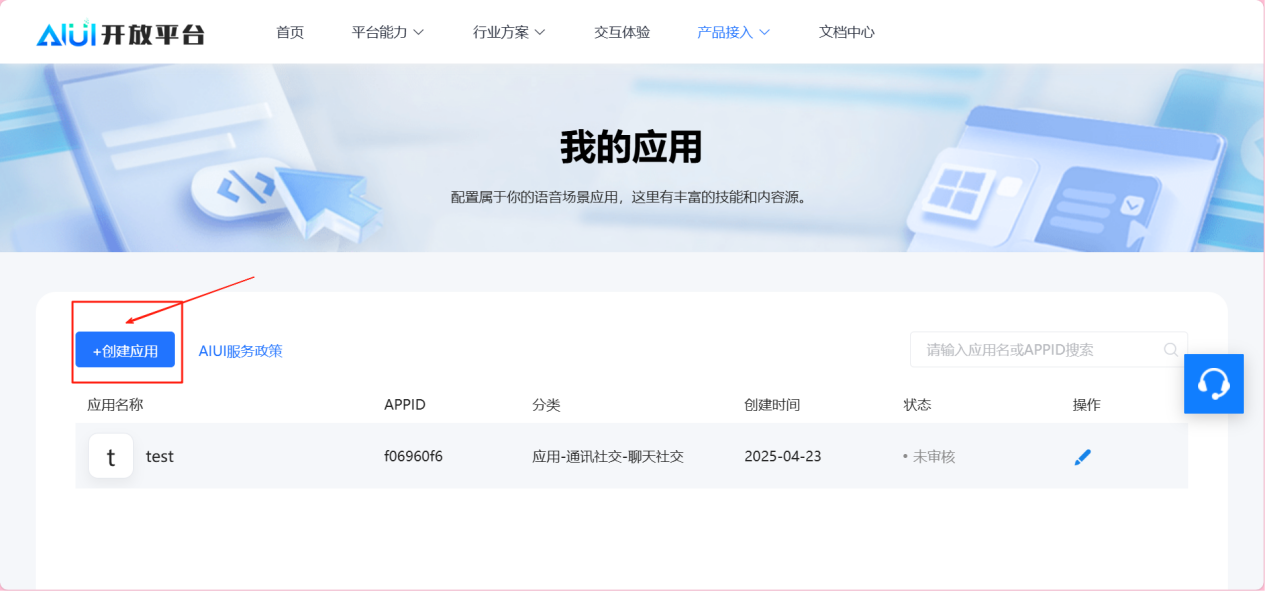This screenshot has height=591, width=1265.
Task: Click the magnifier search icon
Action: [x=1170, y=350]
